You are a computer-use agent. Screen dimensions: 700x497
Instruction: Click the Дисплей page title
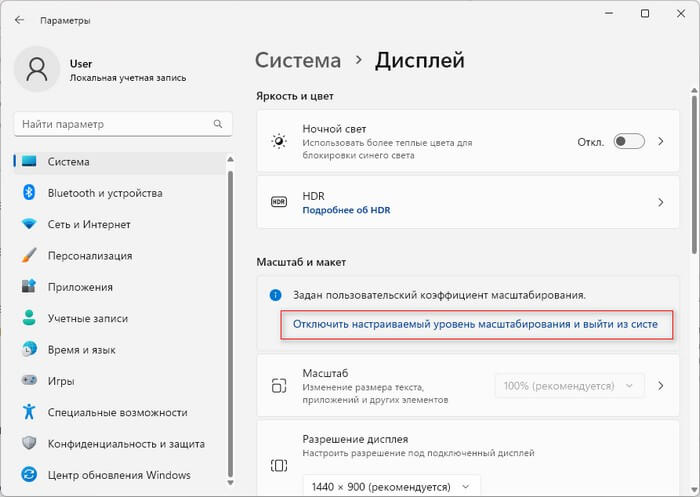point(420,60)
